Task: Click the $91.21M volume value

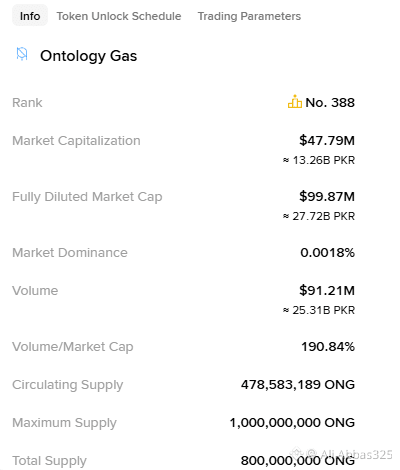Action: click(327, 290)
